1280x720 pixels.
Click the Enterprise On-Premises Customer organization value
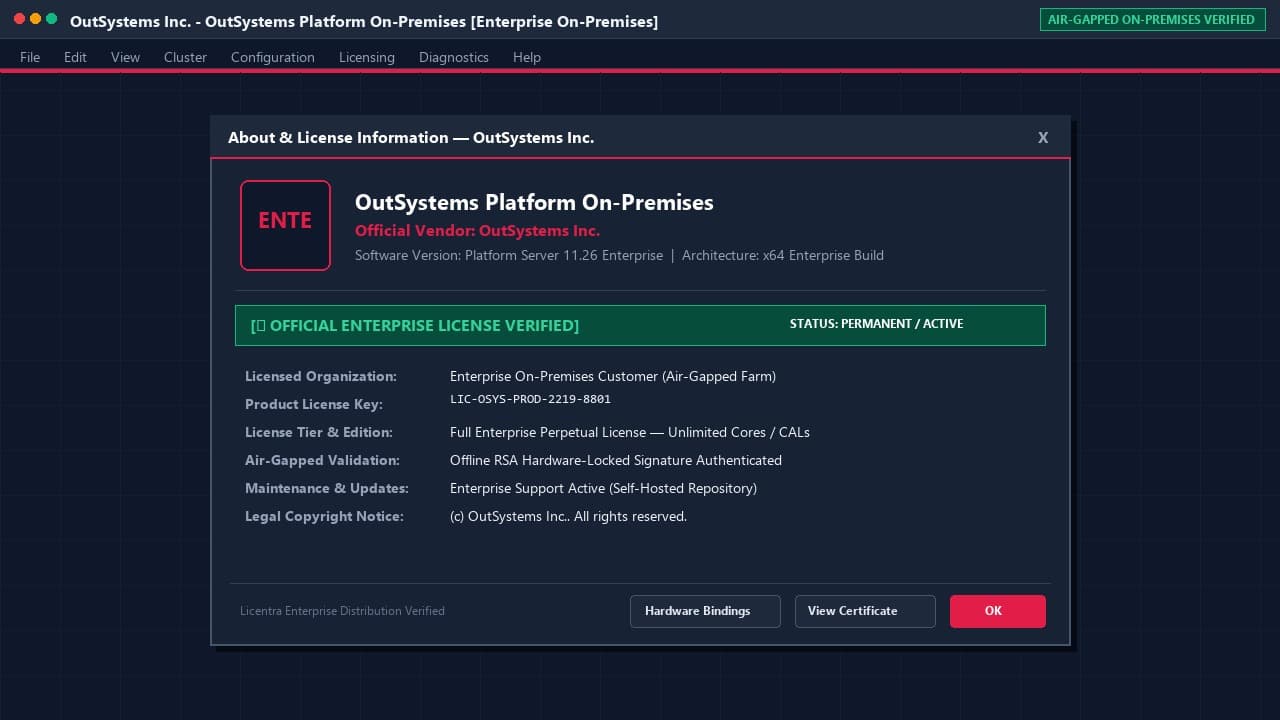(613, 376)
